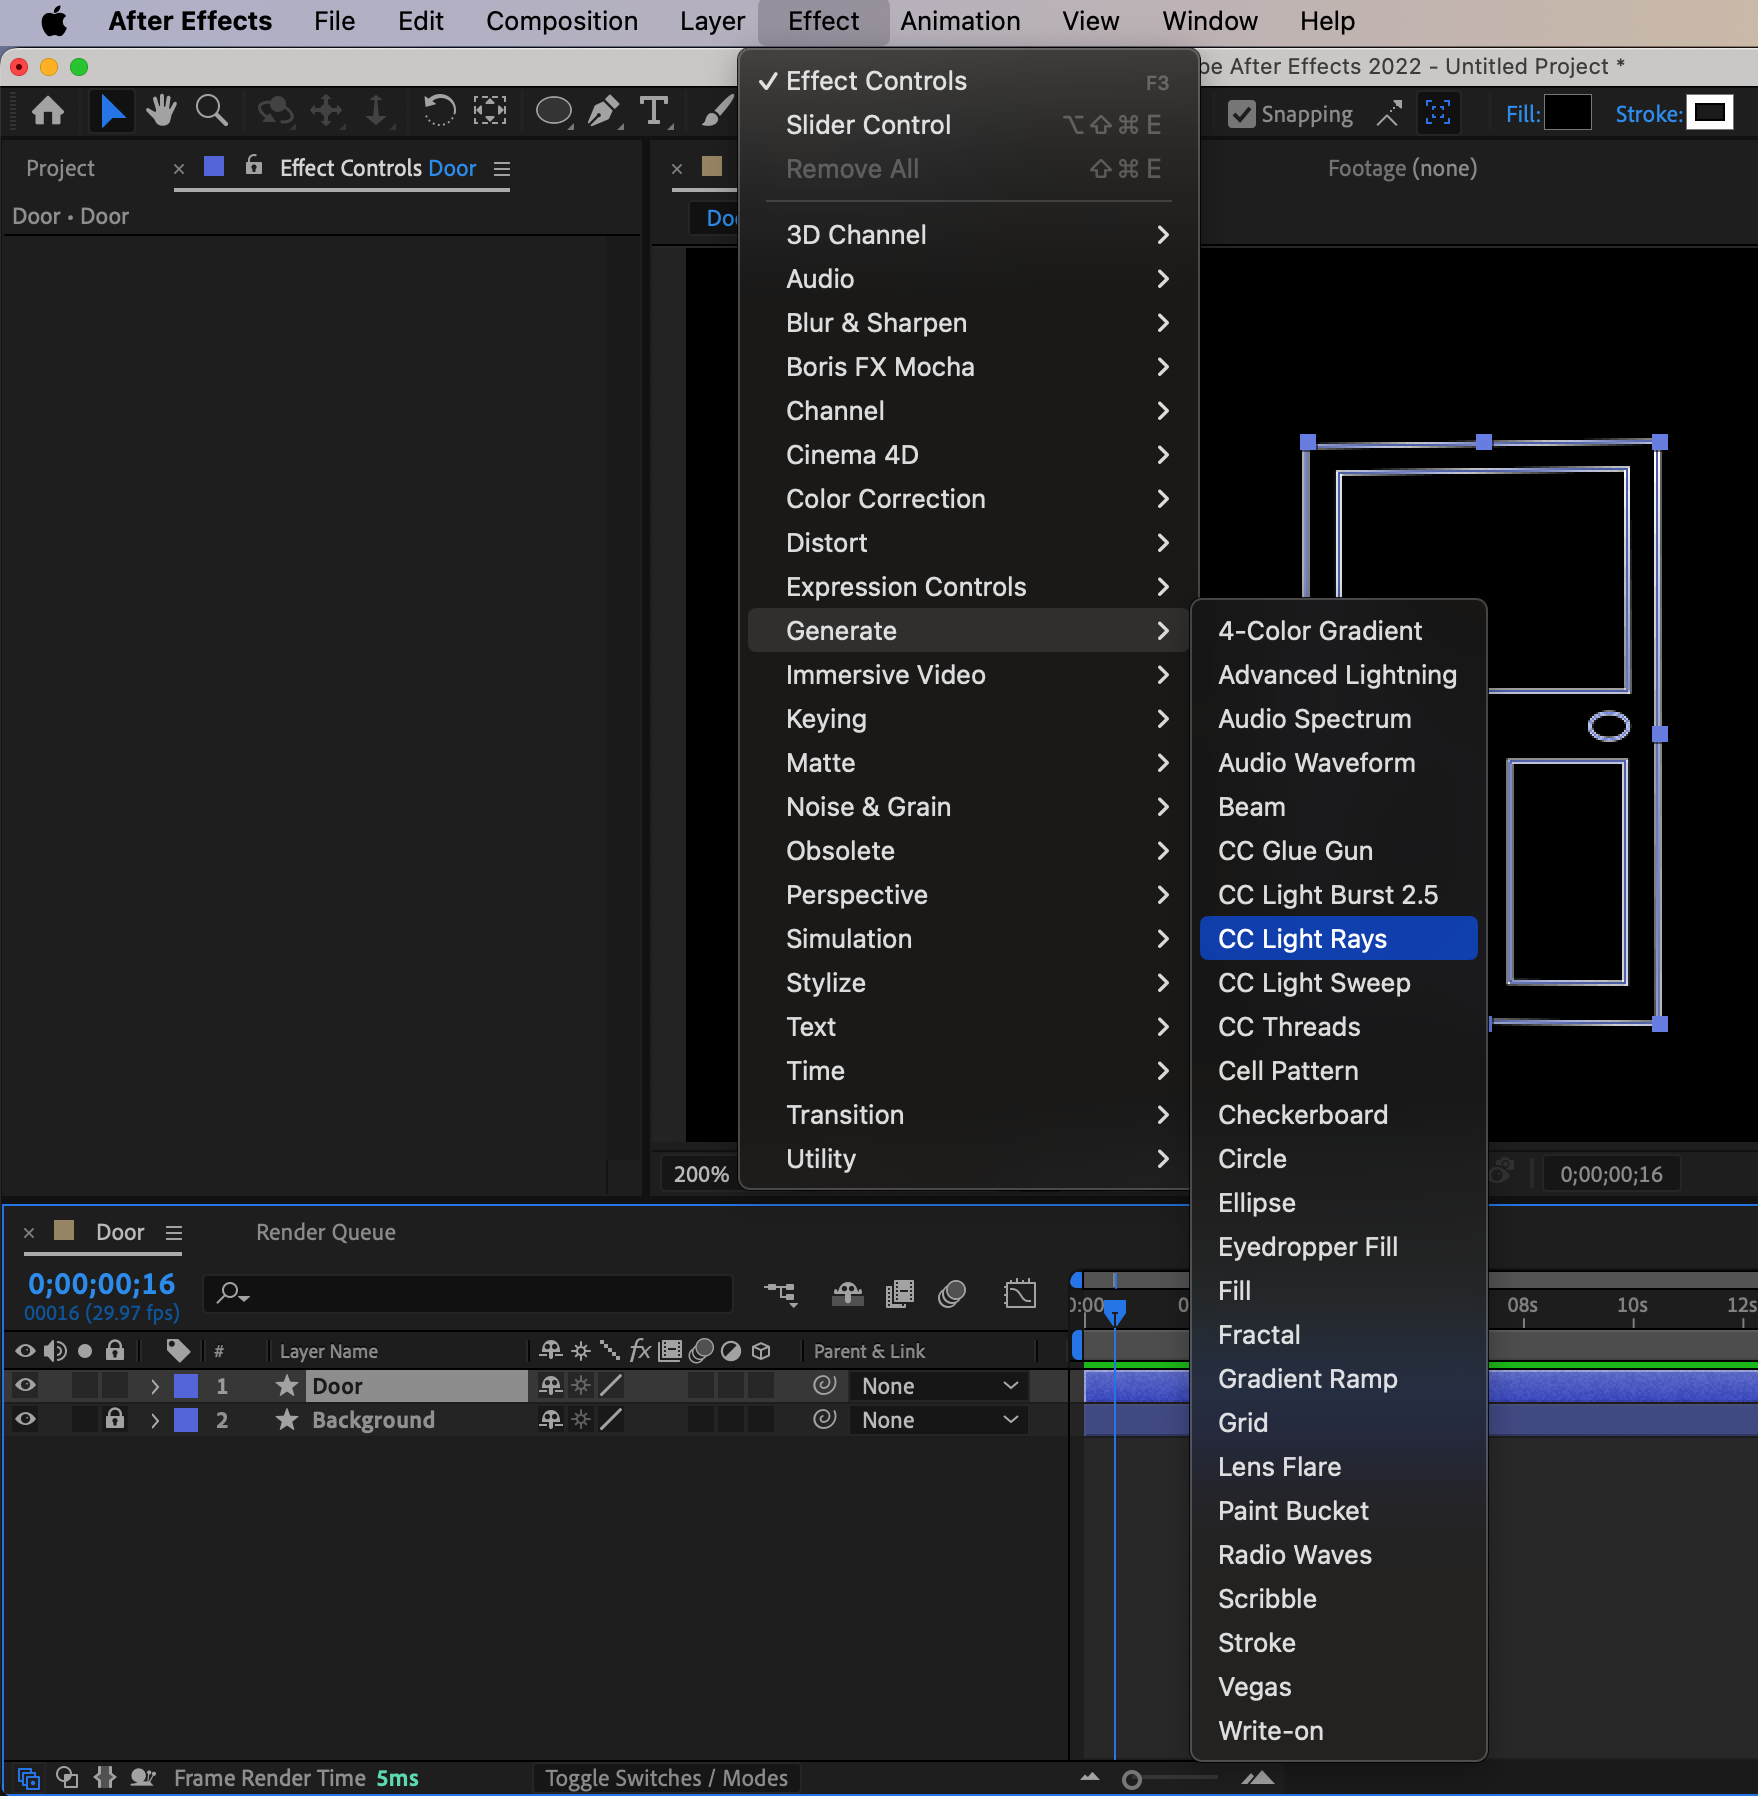Open the Door layer parent dropdown
This screenshot has width=1758, height=1796.
(x=938, y=1386)
